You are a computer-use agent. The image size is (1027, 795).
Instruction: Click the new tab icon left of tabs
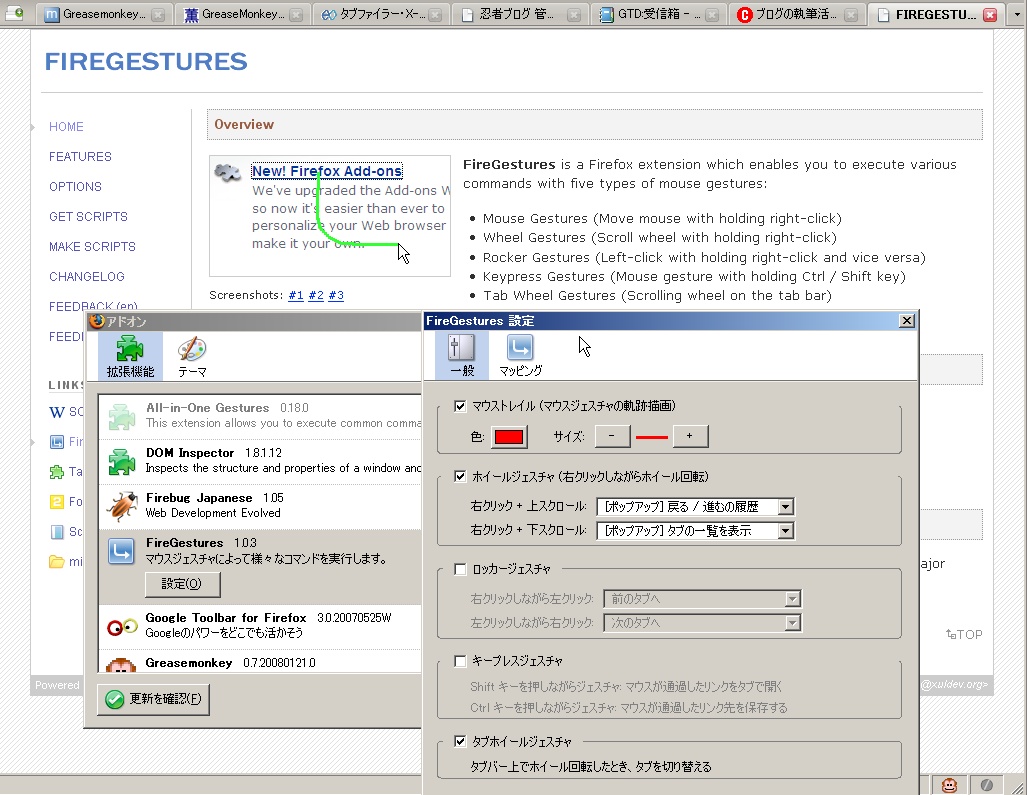(14, 12)
